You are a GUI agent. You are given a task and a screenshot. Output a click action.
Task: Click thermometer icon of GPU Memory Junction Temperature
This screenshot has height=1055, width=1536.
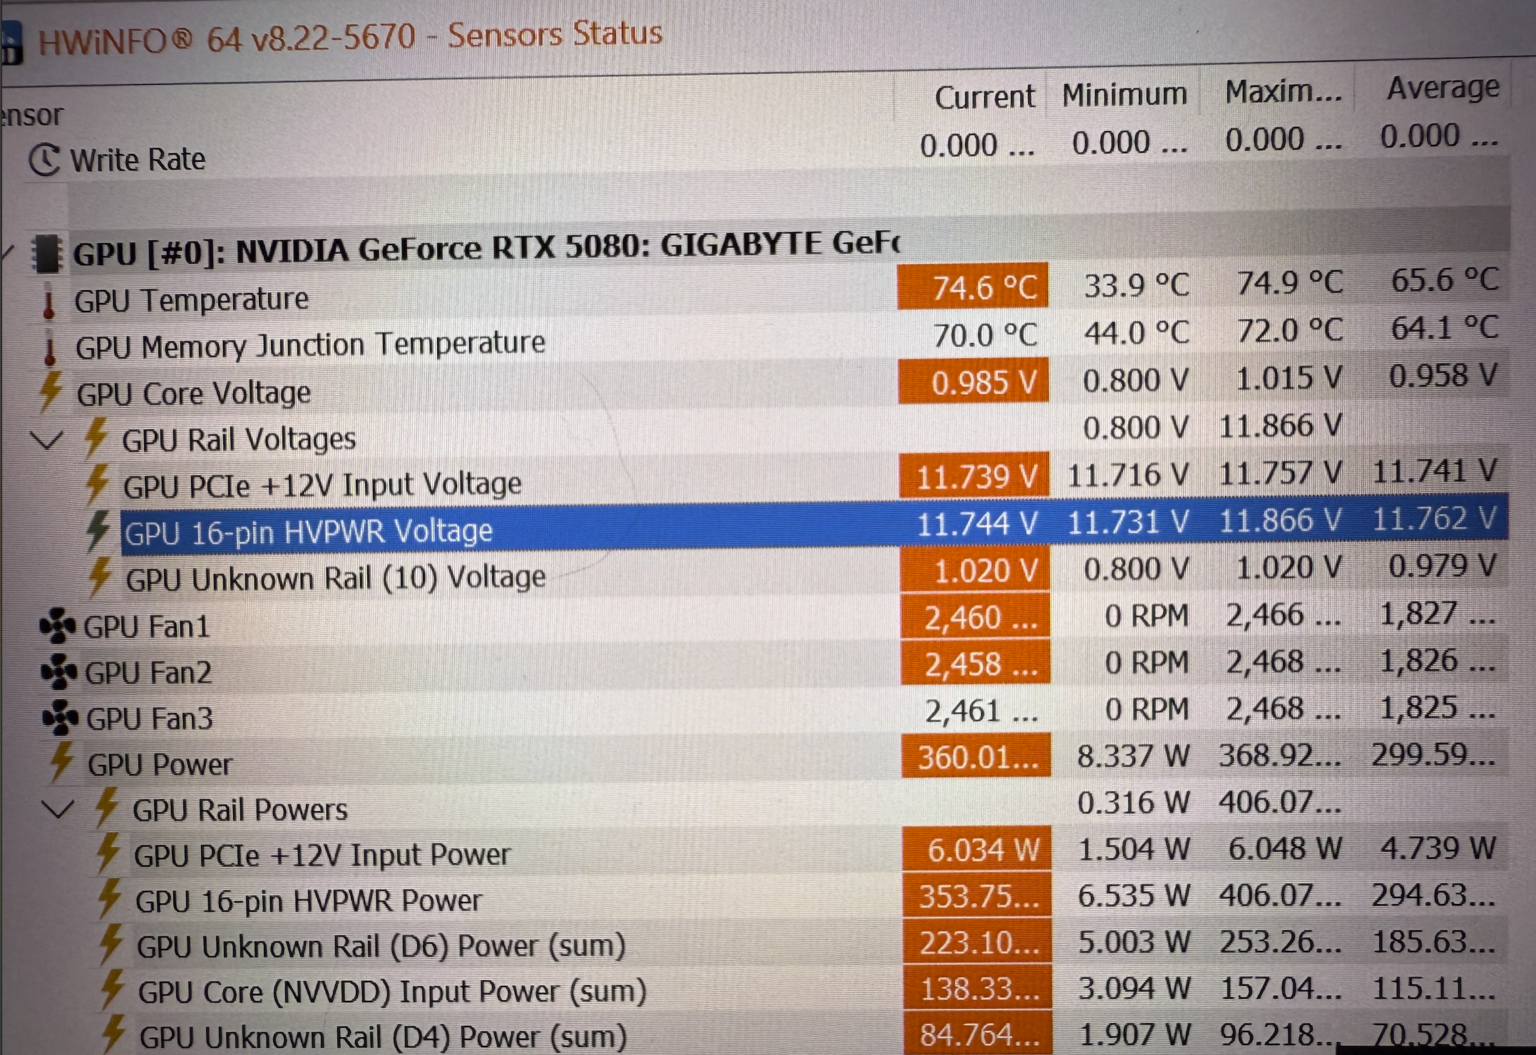(x=50, y=347)
